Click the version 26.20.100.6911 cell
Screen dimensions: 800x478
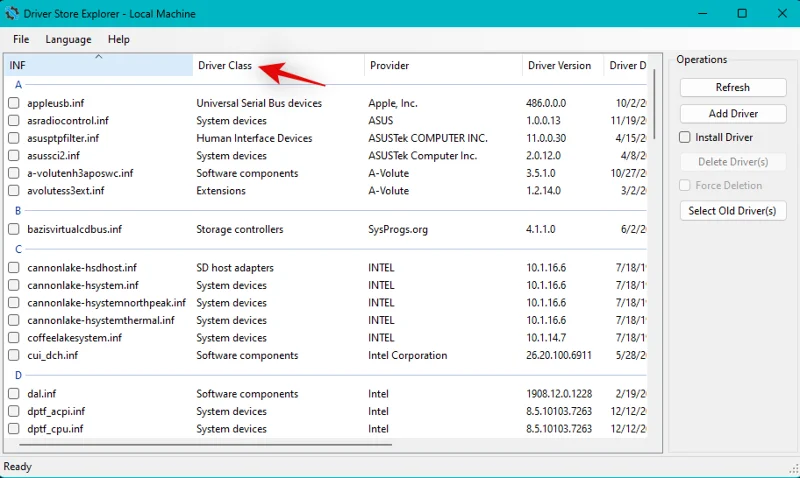tap(559, 355)
